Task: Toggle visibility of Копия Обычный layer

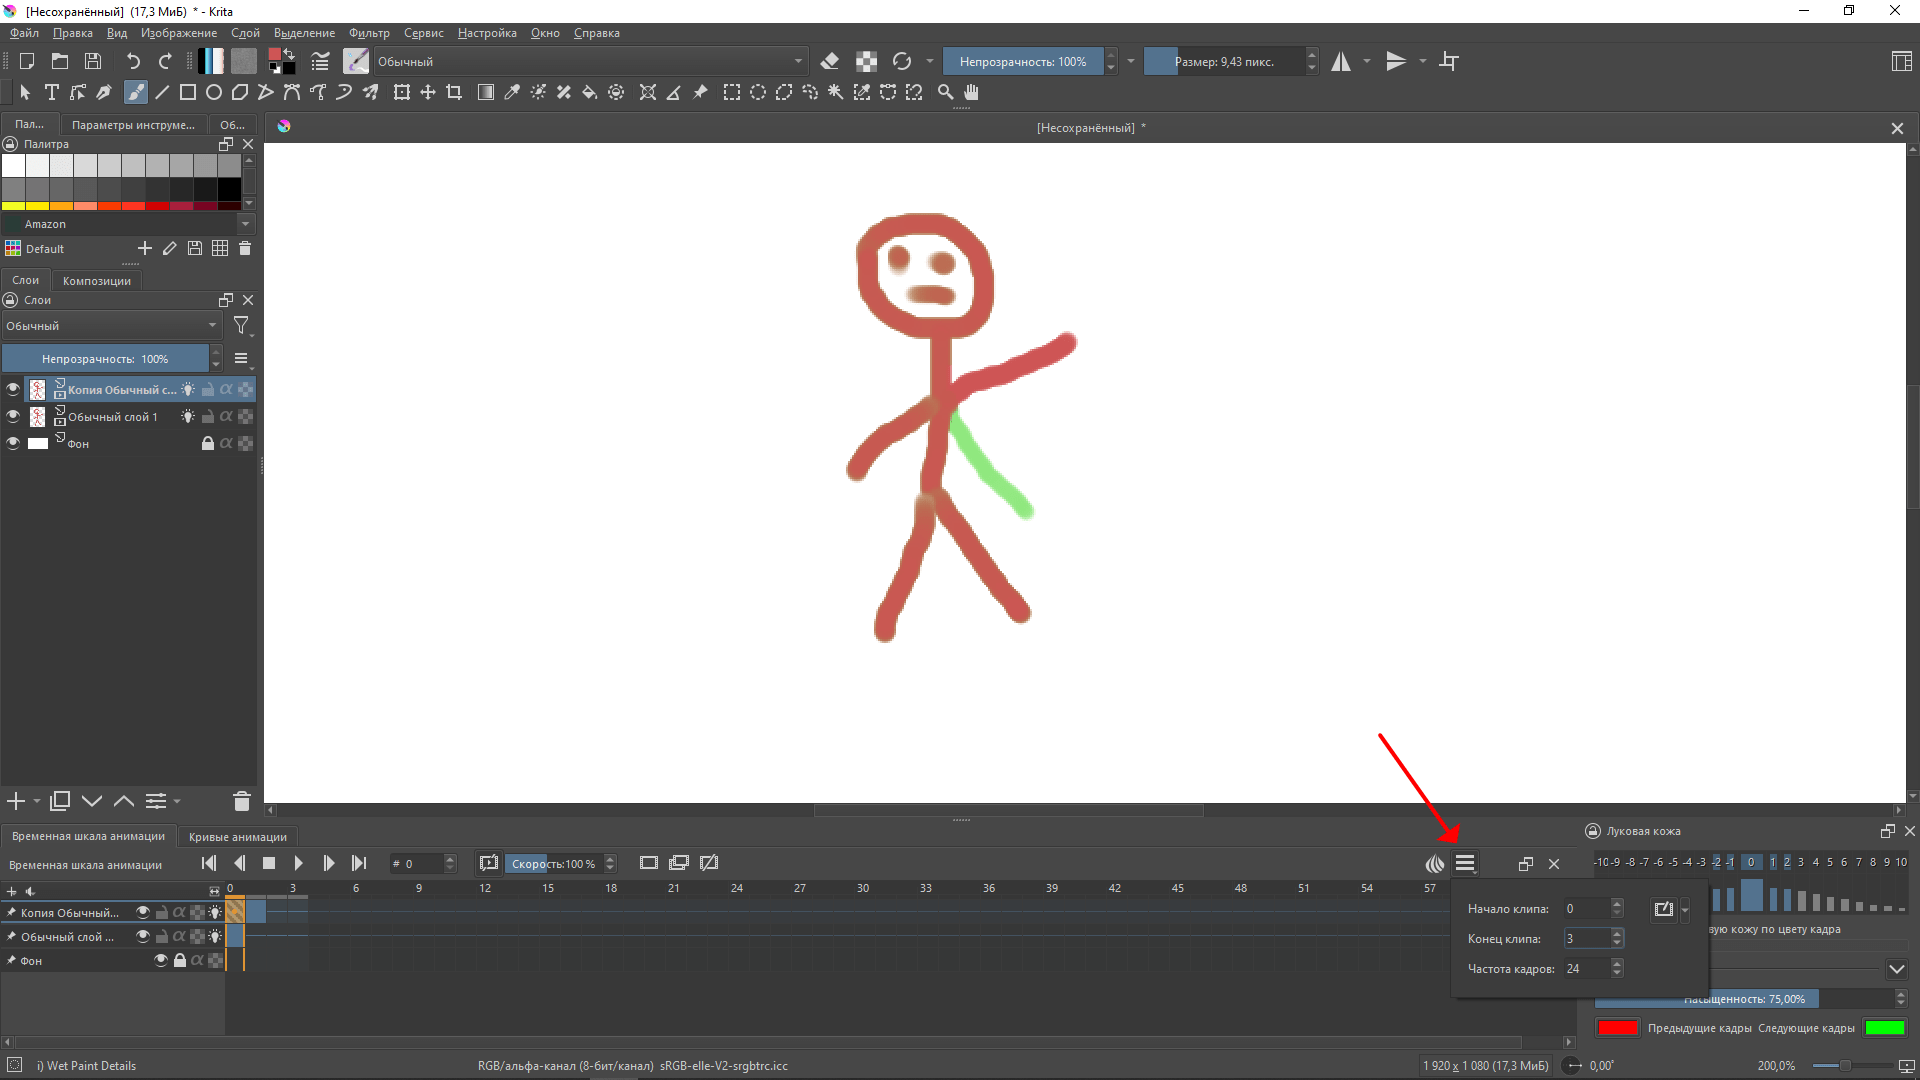Action: (x=13, y=388)
